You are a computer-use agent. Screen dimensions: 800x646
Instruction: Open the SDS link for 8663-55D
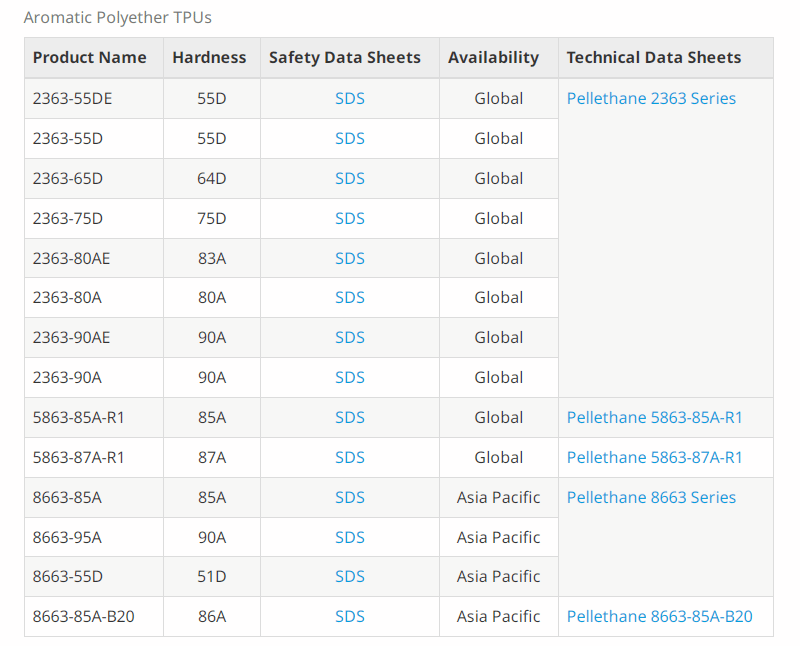coord(349,577)
